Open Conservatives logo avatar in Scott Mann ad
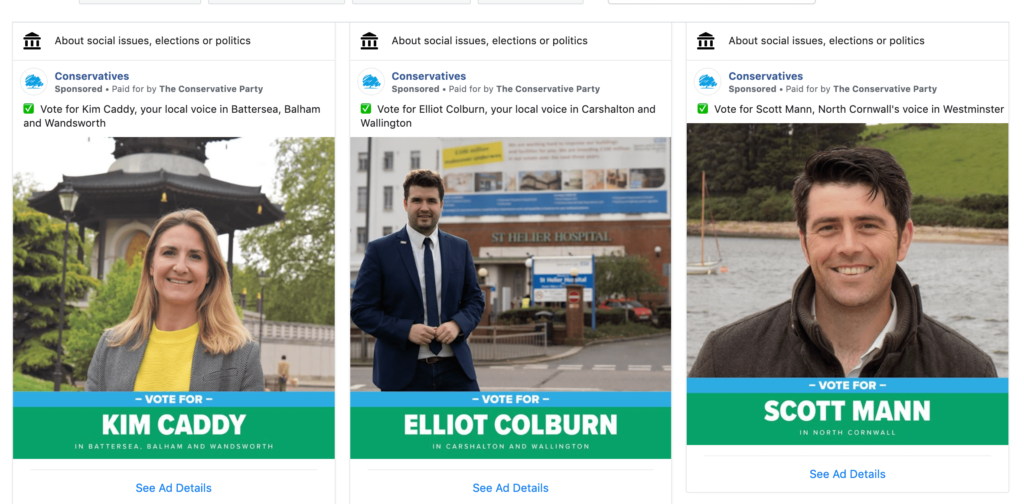This screenshot has height=504, width=1024. (708, 82)
